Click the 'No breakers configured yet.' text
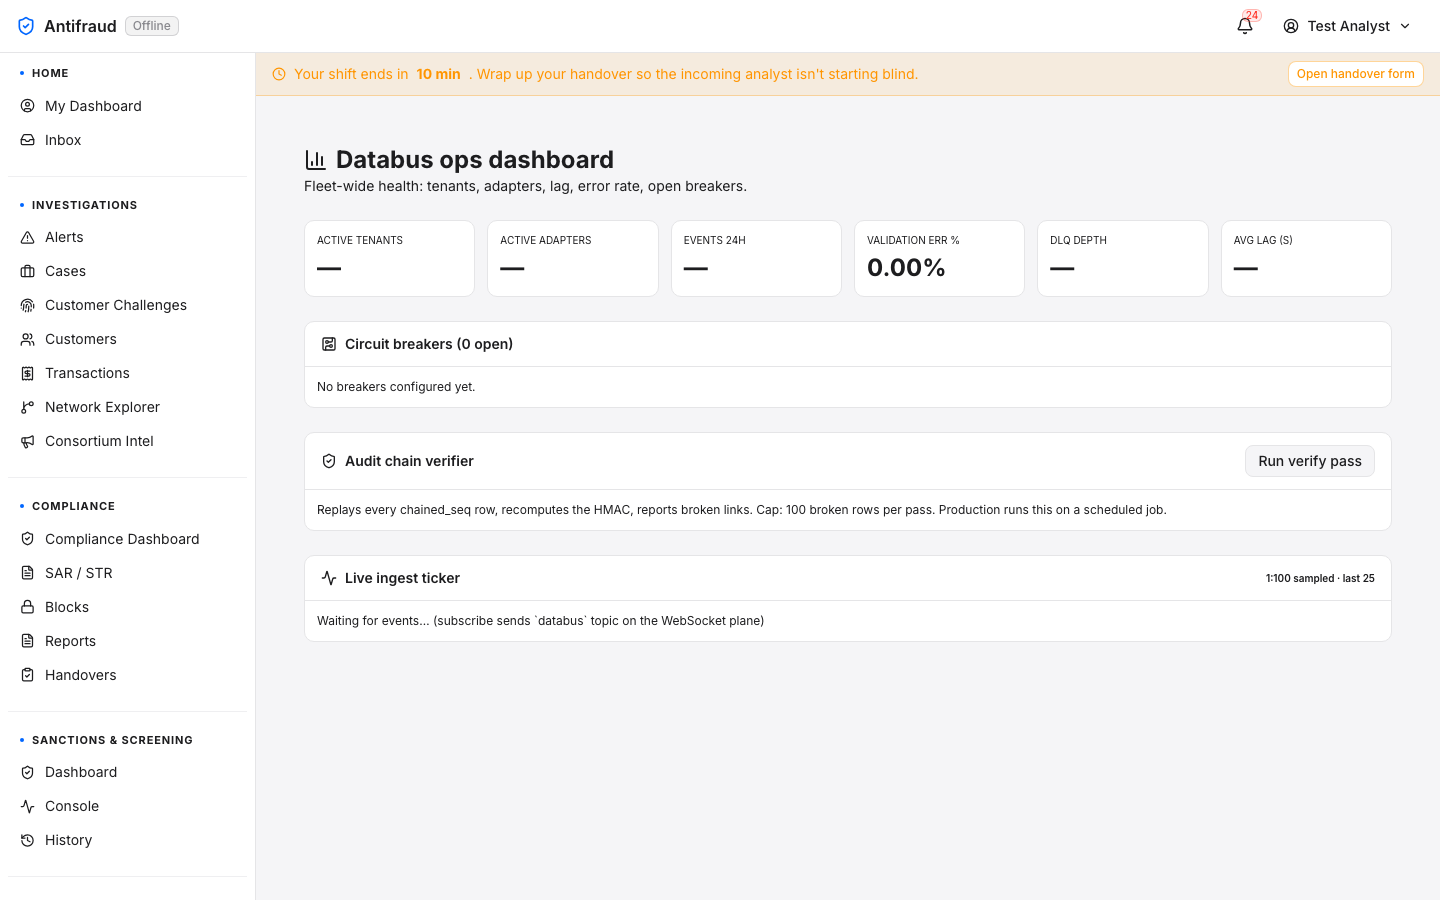1440x900 pixels. click(396, 387)
